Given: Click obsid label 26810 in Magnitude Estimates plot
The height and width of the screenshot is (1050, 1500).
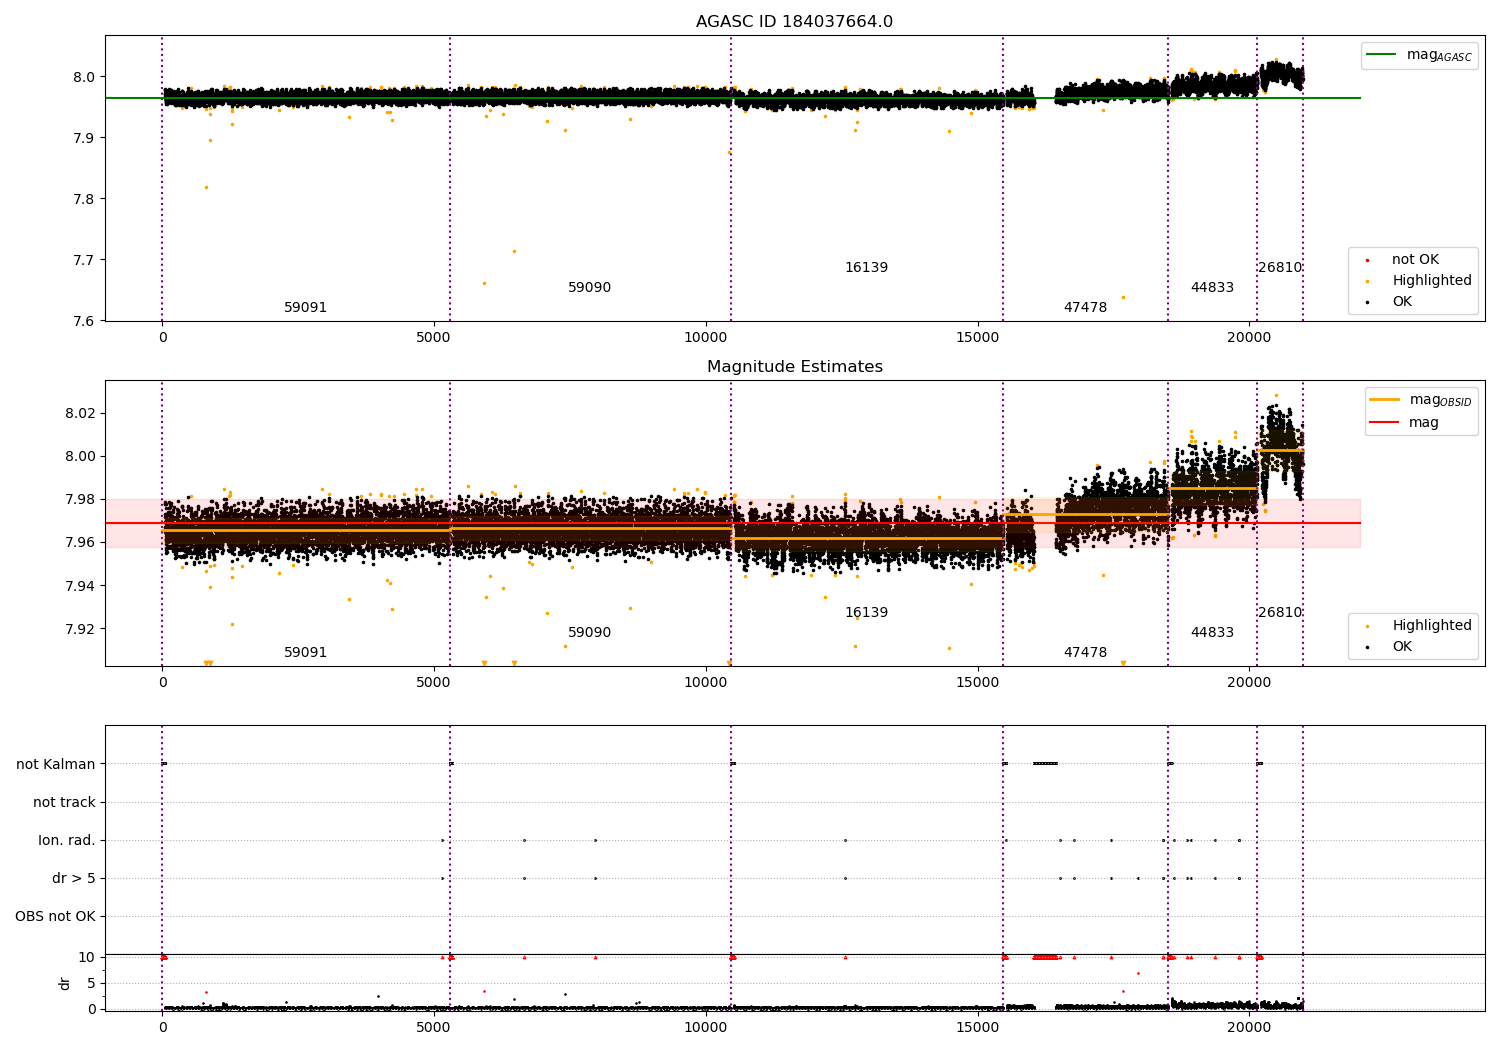Looking at the screenshot, I should pos(1280,613).
